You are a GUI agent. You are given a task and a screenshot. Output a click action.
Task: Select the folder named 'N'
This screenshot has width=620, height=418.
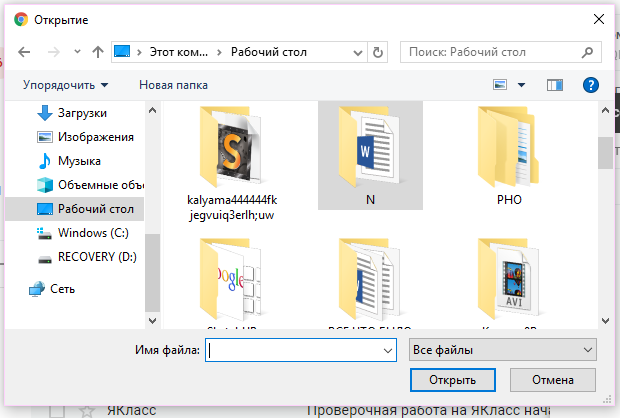(x=370, y=155)
